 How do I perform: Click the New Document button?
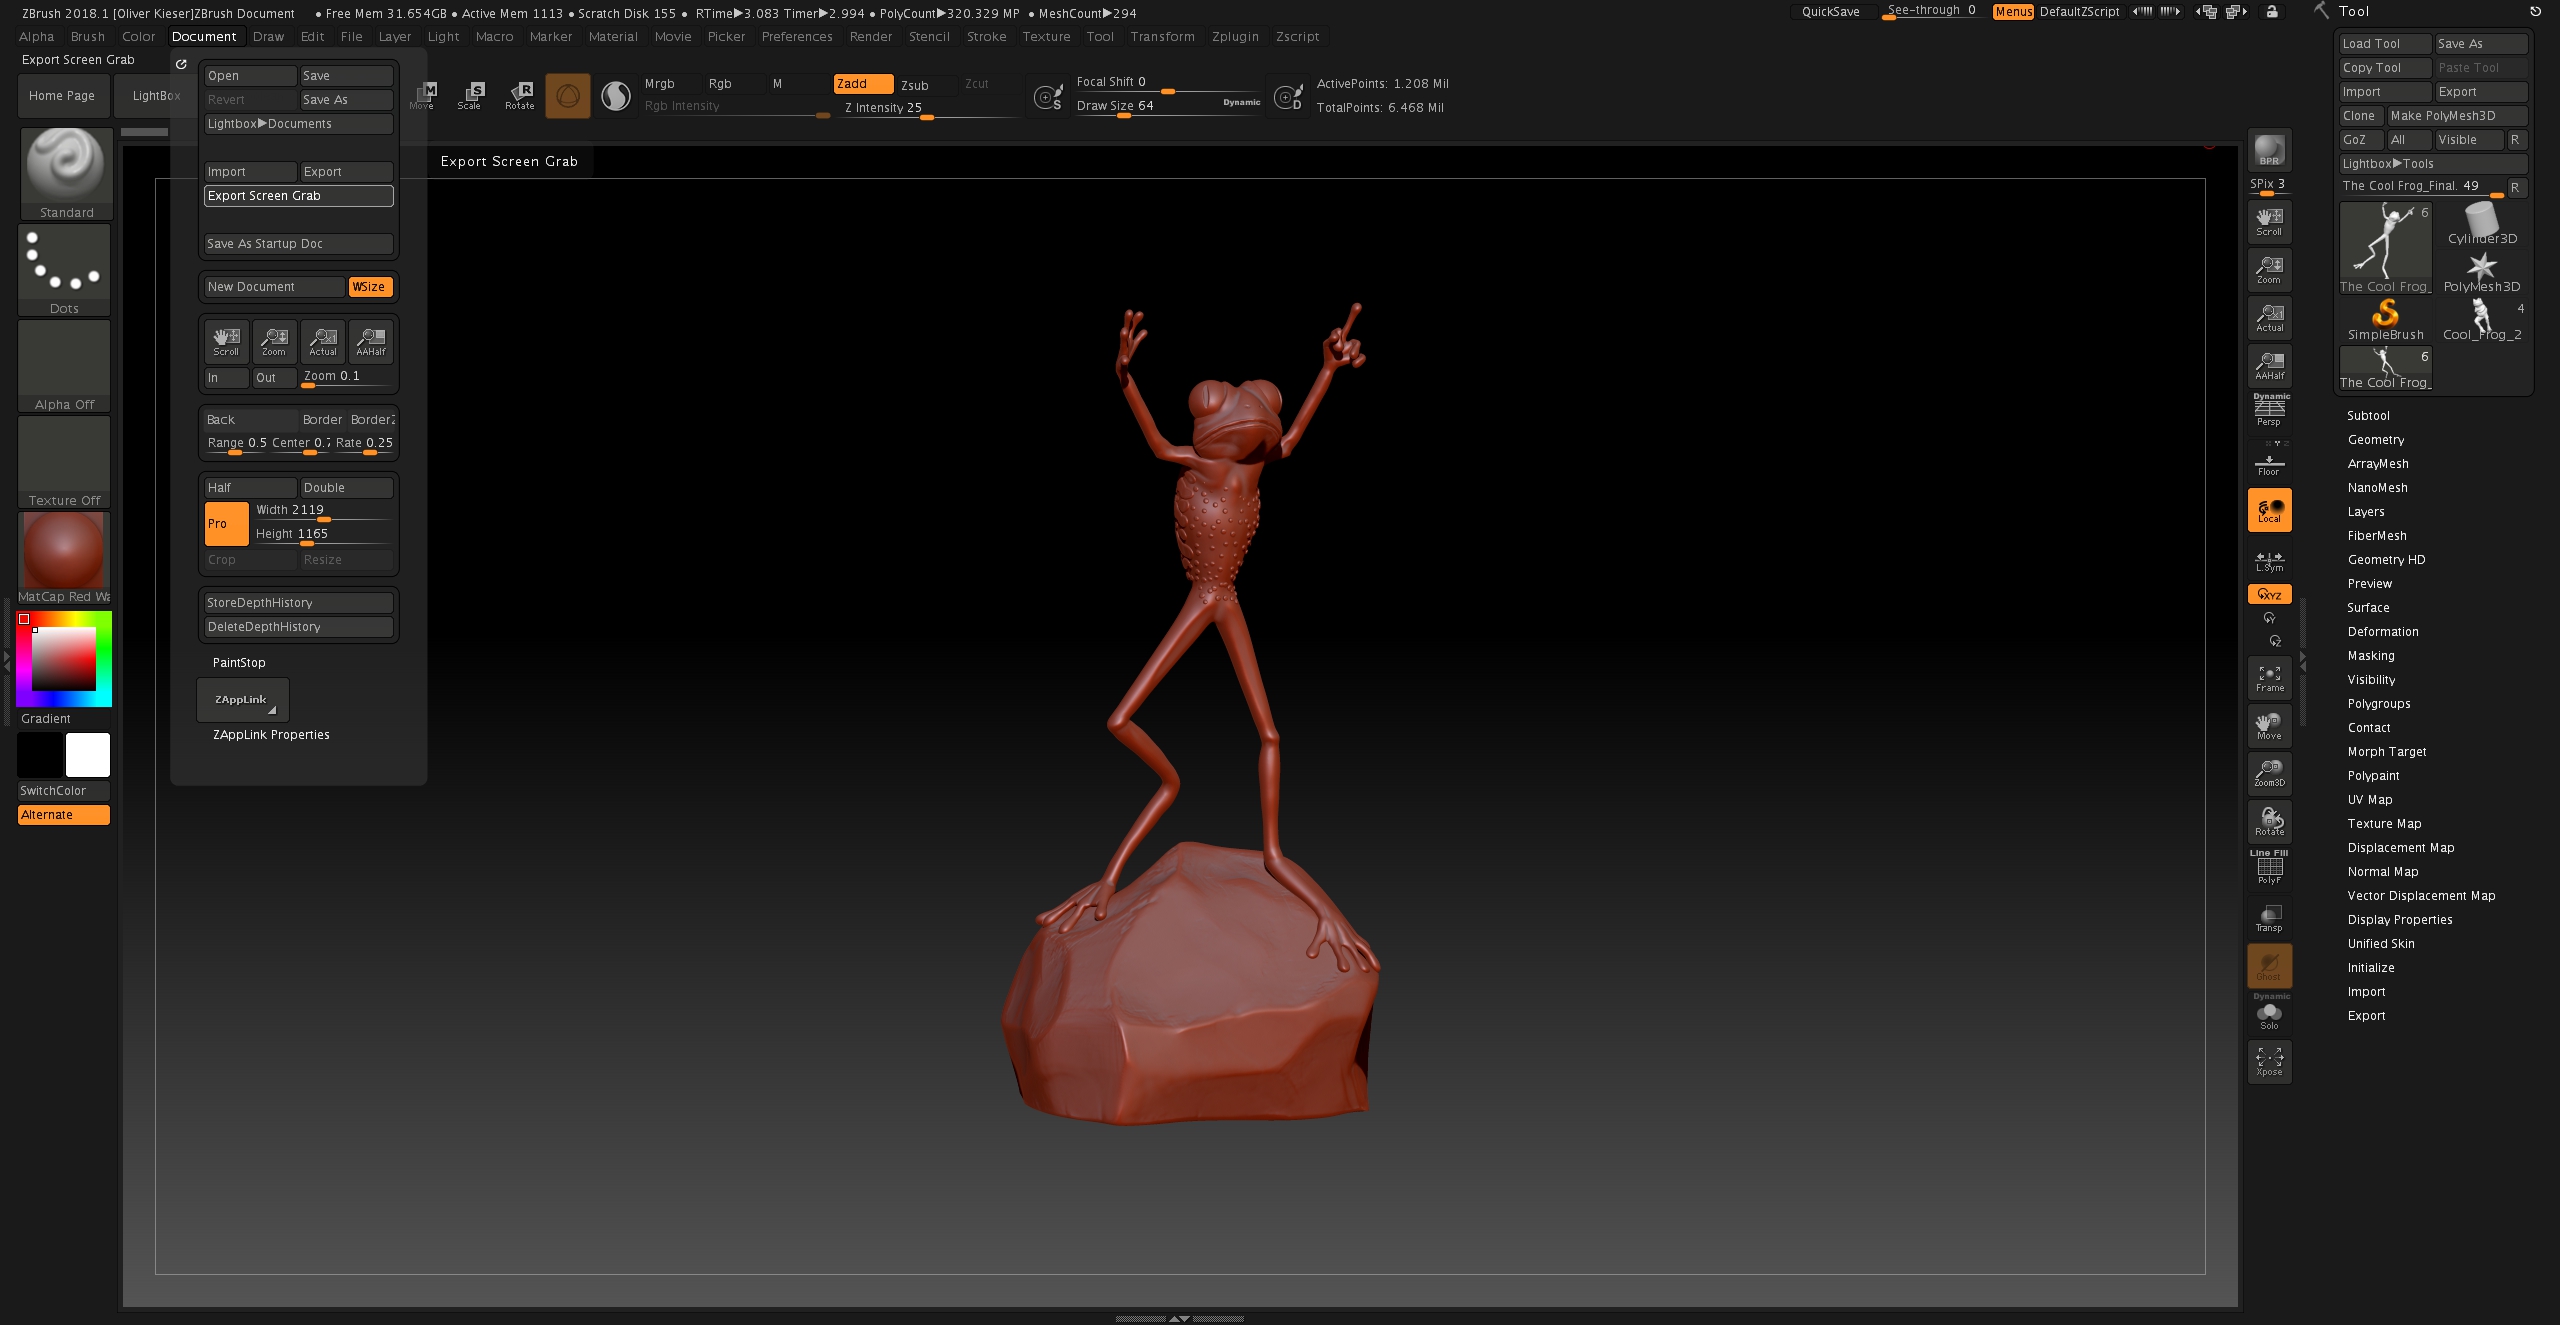tap(274, 287)
